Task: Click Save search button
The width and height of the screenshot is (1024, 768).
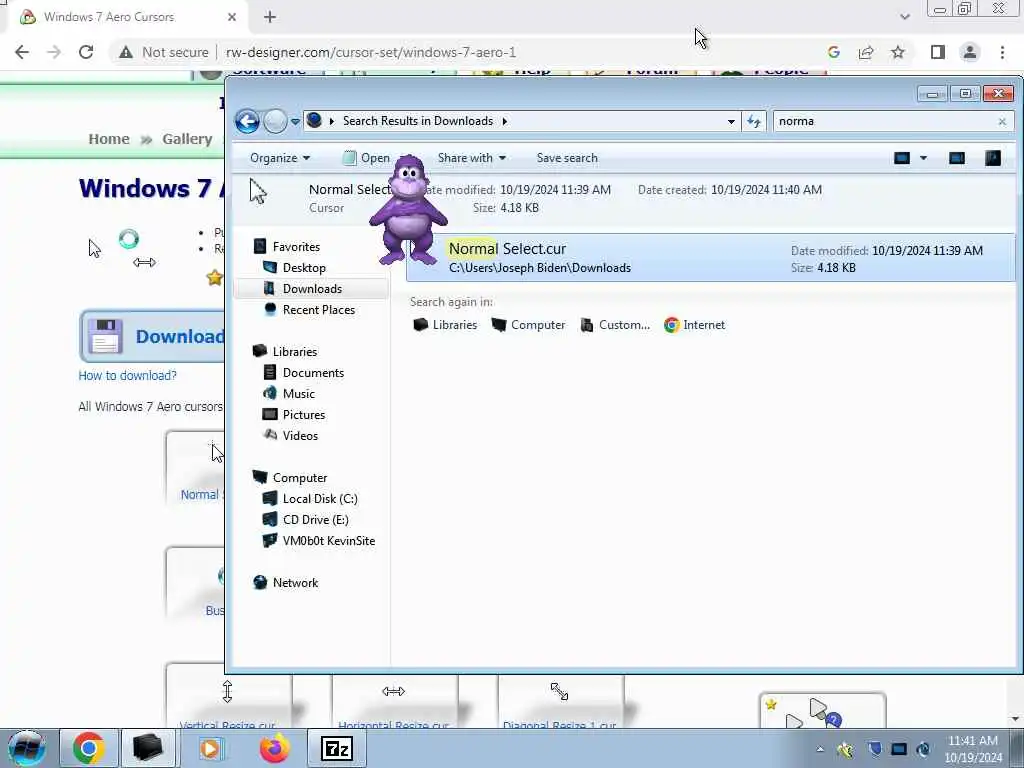Action: coord(567,158)
